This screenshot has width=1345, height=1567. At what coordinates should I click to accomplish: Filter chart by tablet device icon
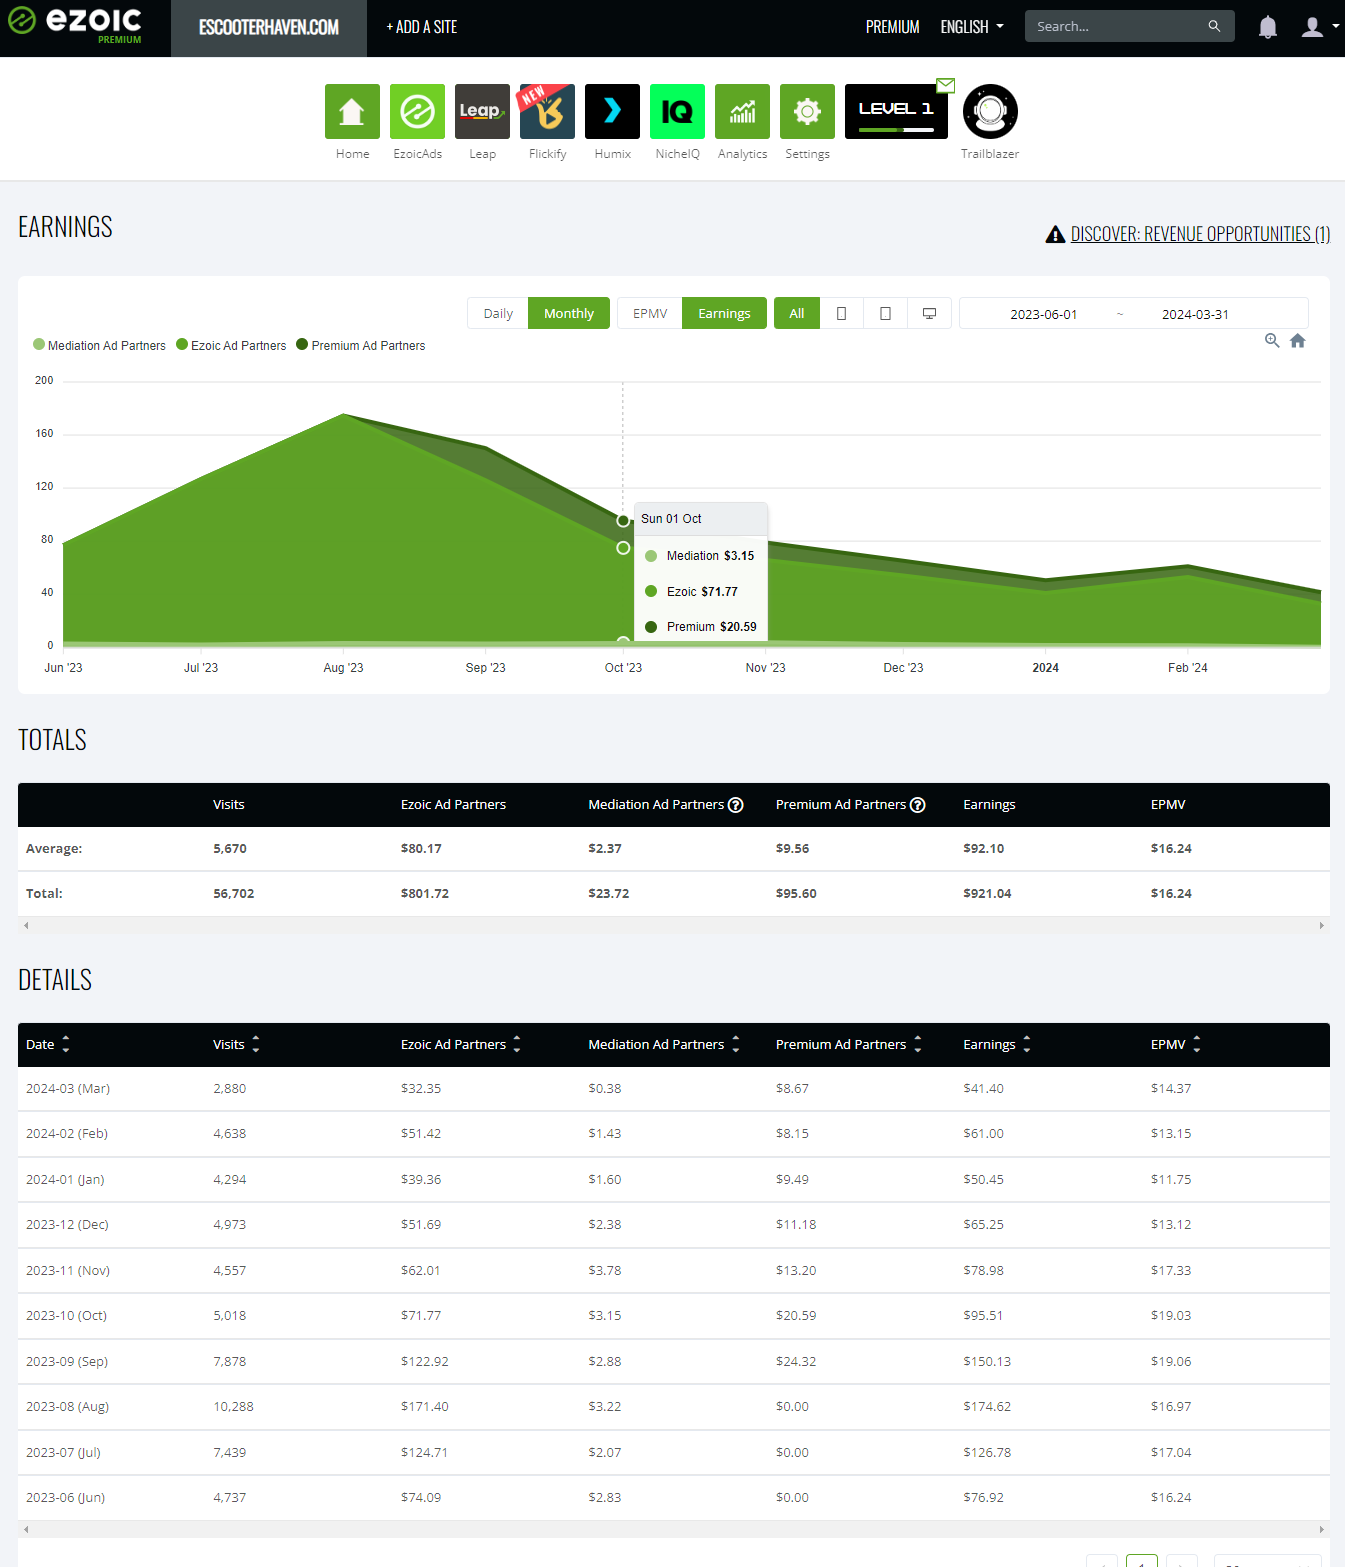tap(885, 313)
